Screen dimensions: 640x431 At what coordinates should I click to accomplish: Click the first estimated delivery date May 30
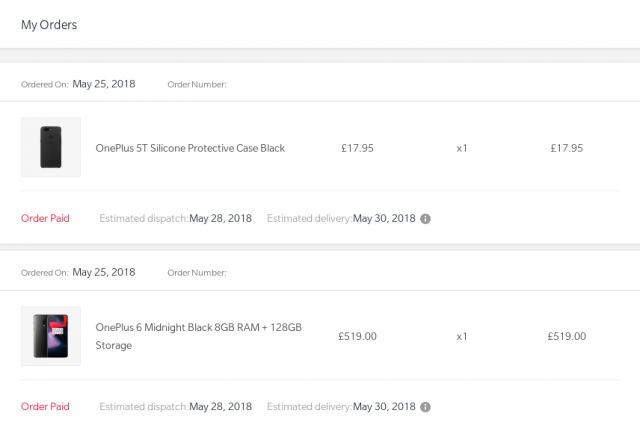click(x=384, y=218)
